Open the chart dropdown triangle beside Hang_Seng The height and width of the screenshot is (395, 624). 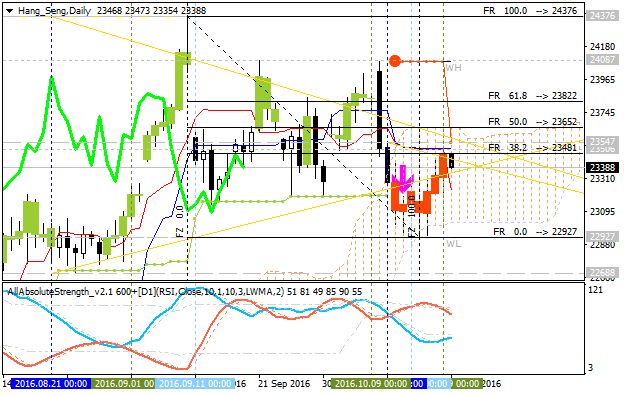click(10, 11)
